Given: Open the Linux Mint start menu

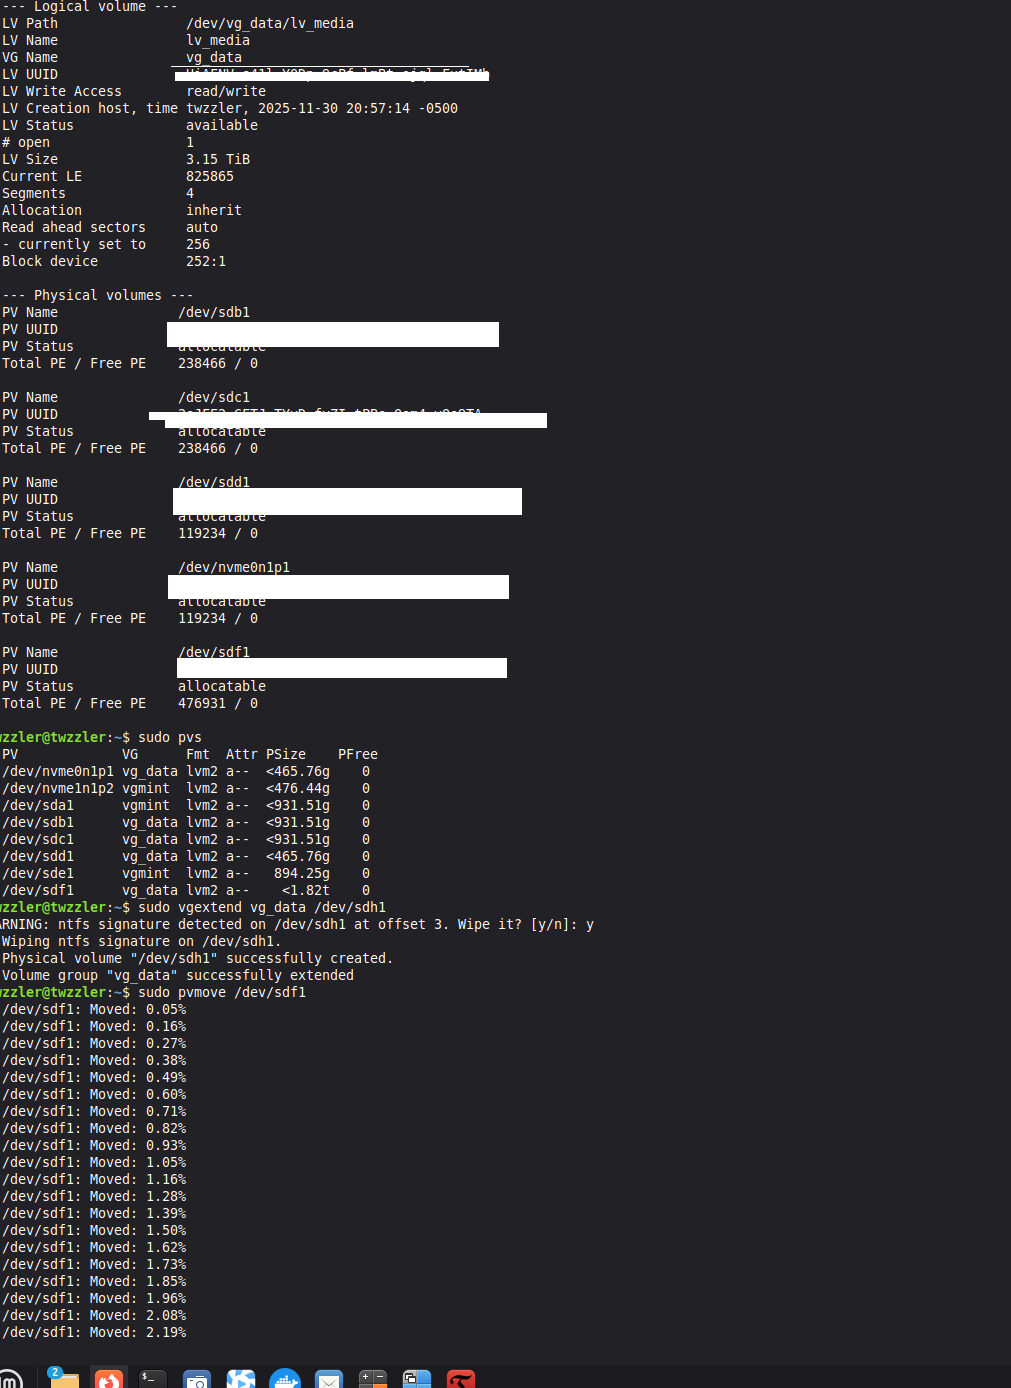Looking at the screenshot, I should tap(9, 1379).
